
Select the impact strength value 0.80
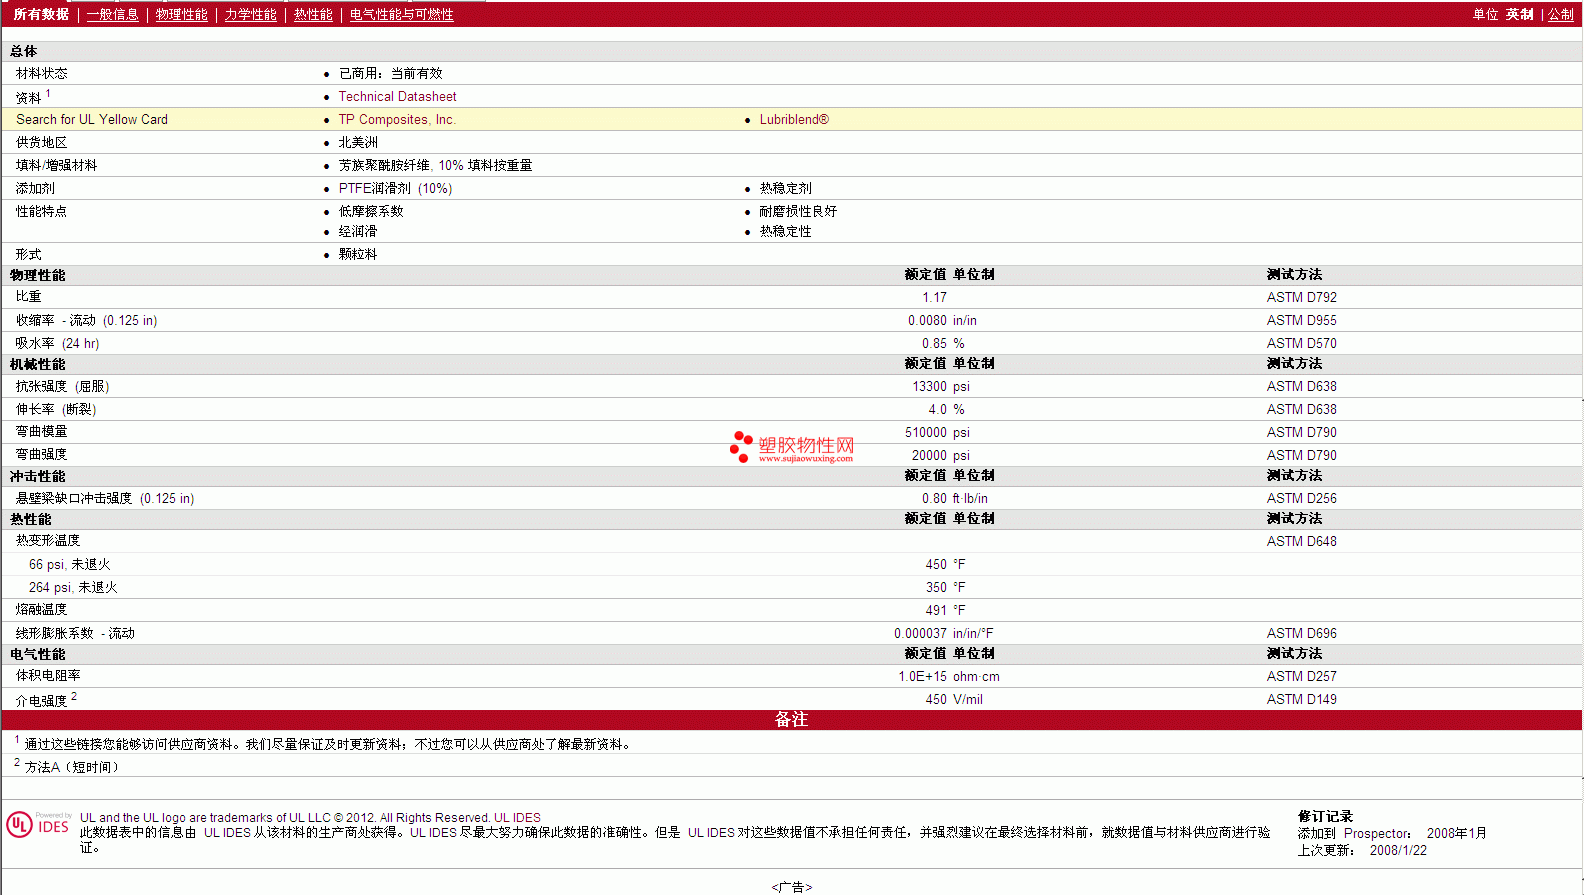[x=934, y=499]
